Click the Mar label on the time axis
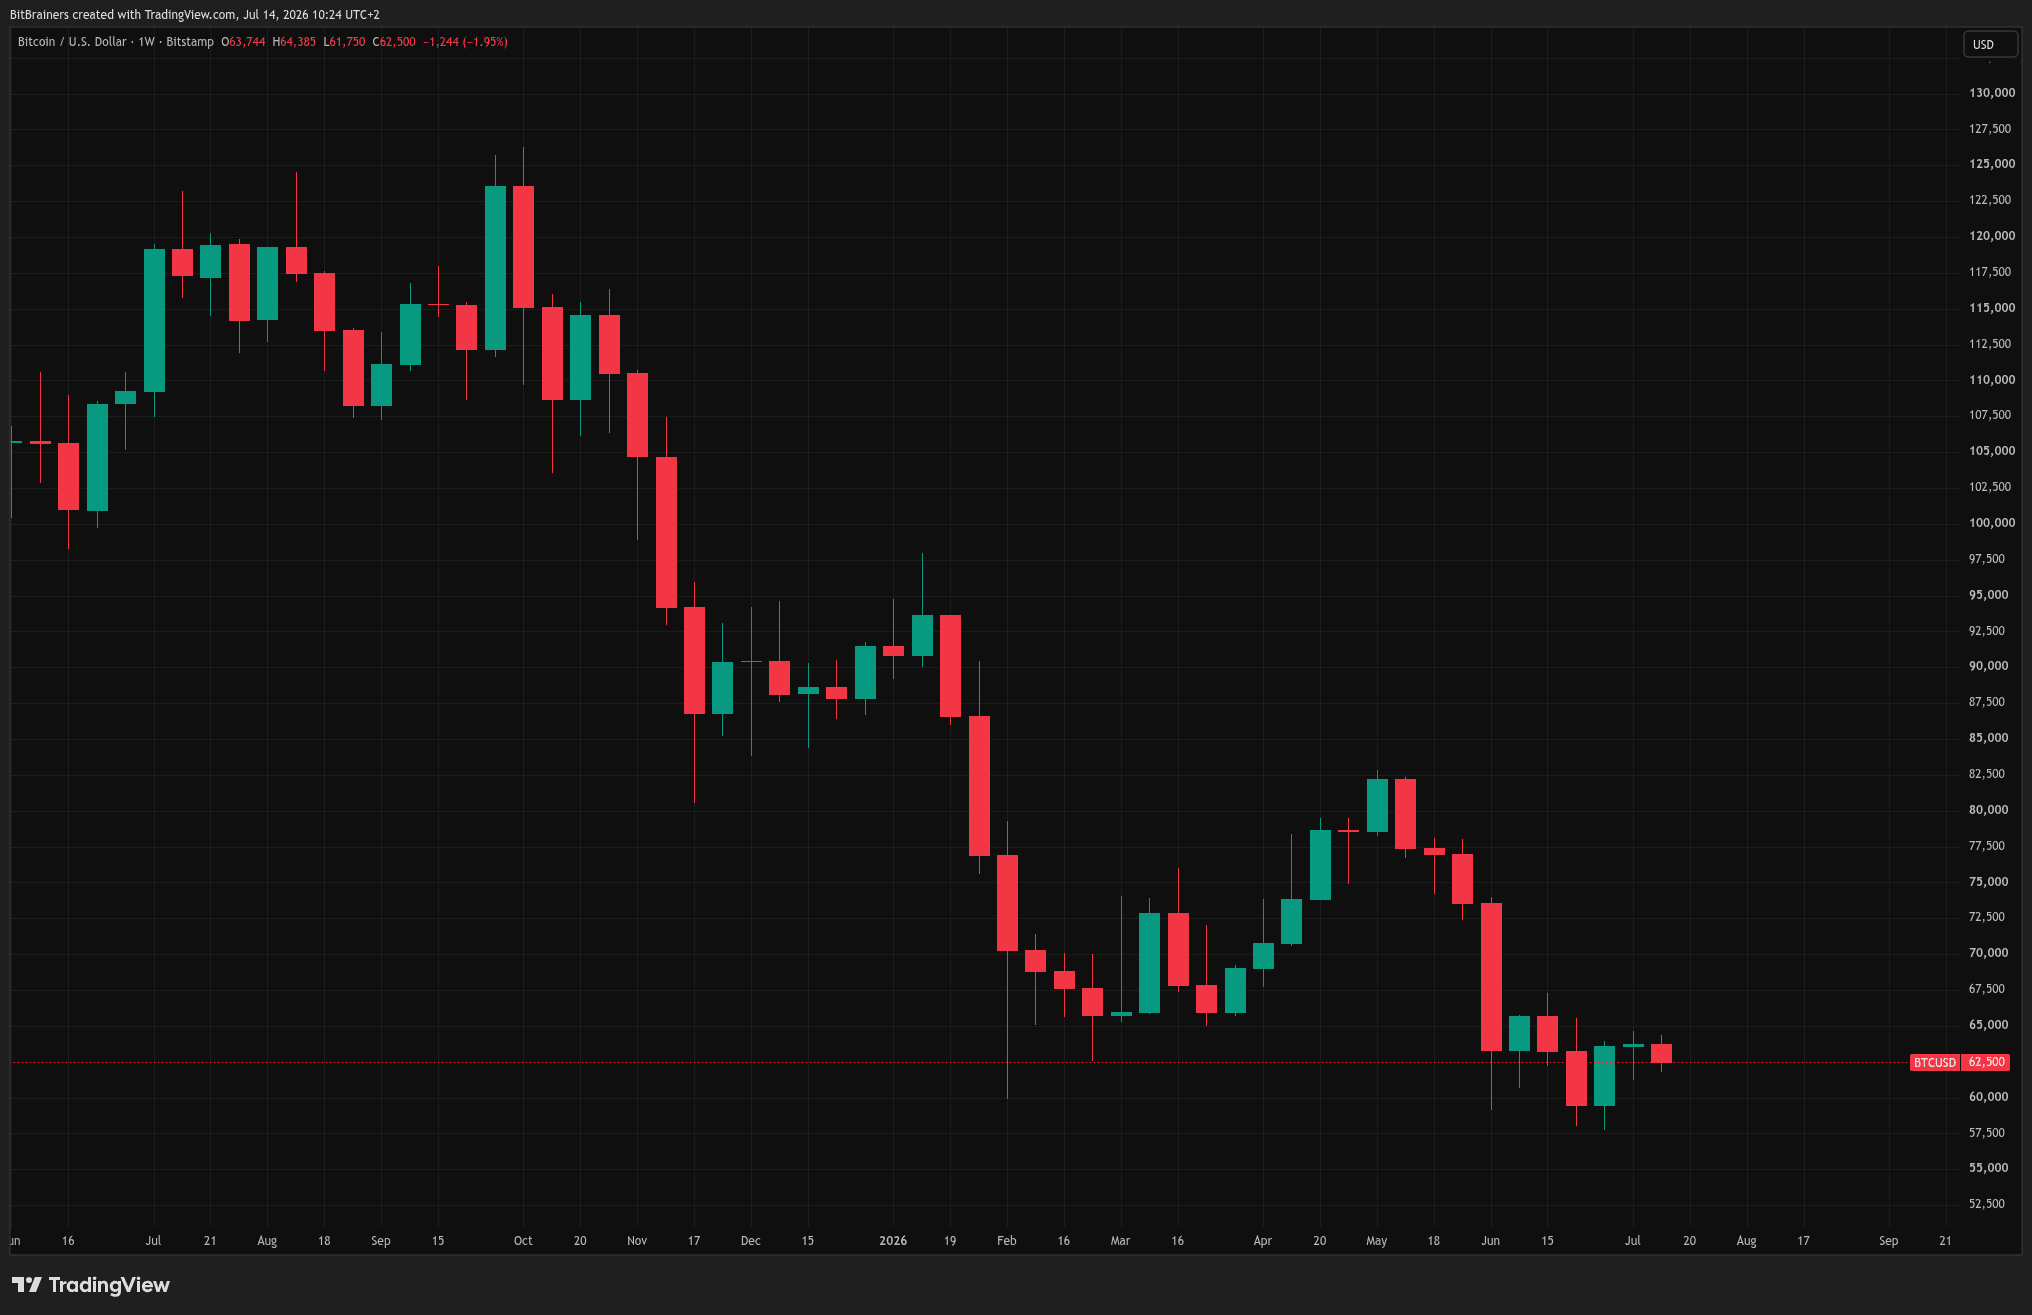The image size is (2032, 1315). coord(1120,1241)
